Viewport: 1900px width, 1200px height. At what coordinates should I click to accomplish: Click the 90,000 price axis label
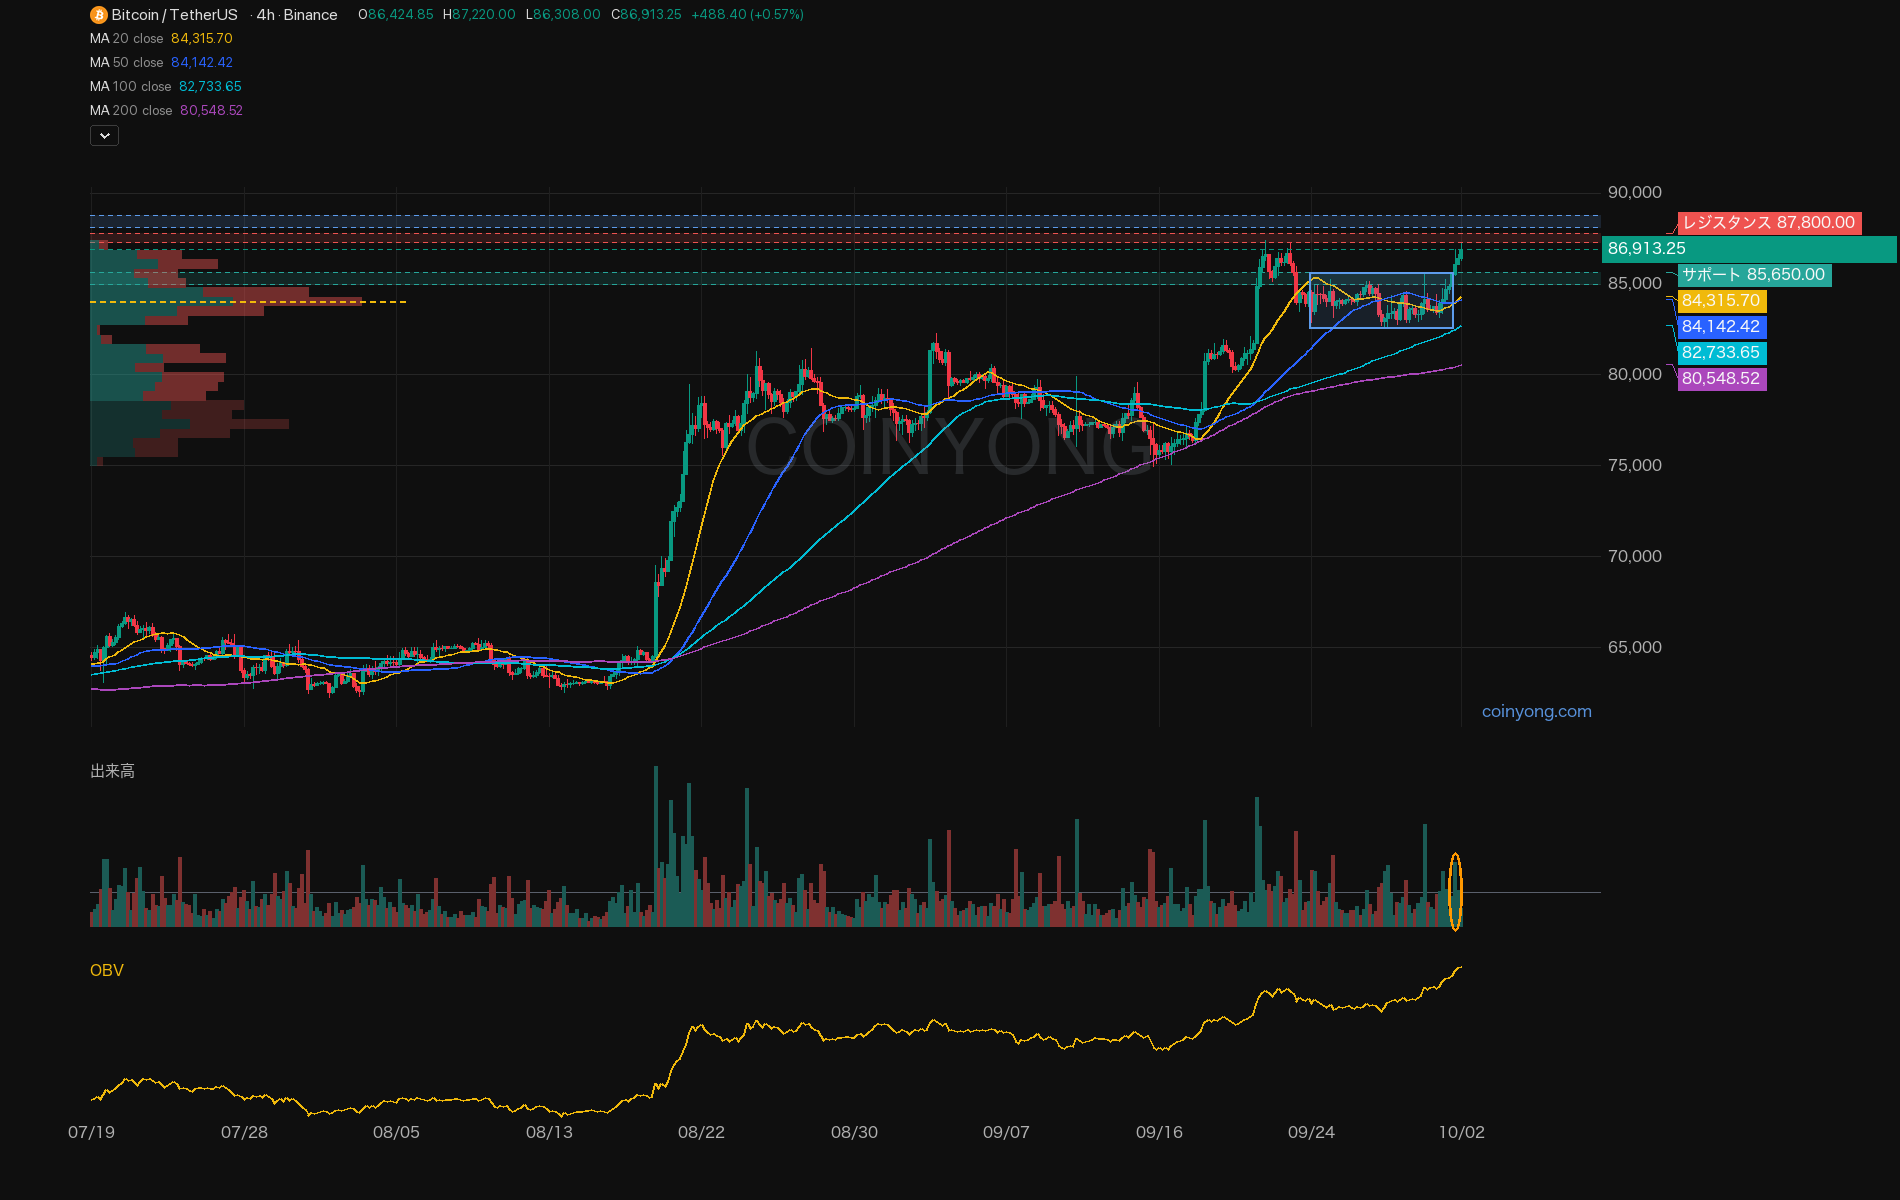point(1634,193)
